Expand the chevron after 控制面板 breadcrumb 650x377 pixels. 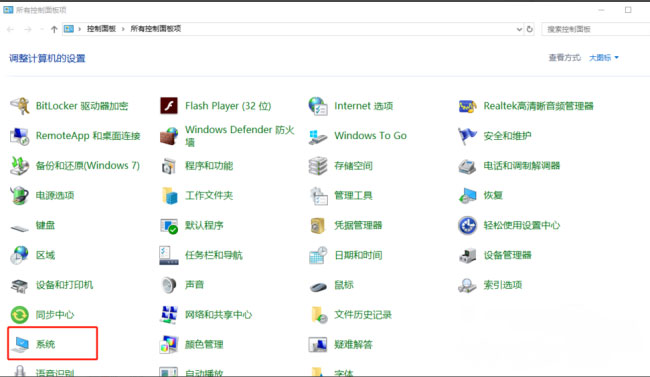click(x=123, y=29)
